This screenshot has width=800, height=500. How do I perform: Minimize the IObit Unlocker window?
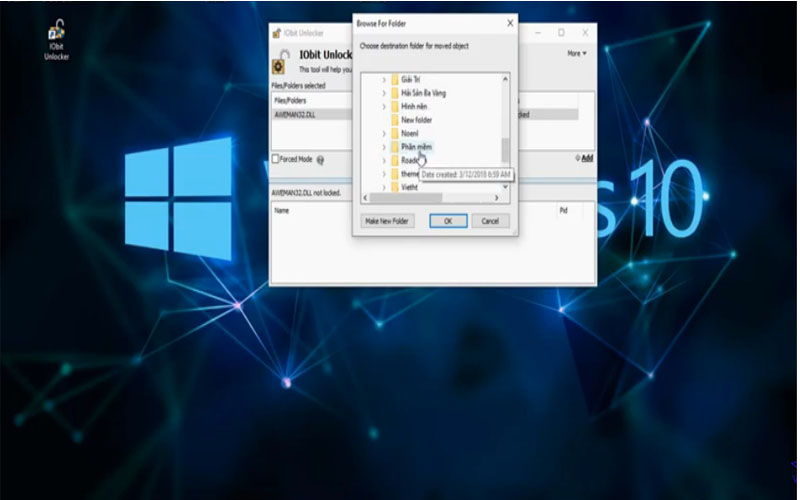538,33
